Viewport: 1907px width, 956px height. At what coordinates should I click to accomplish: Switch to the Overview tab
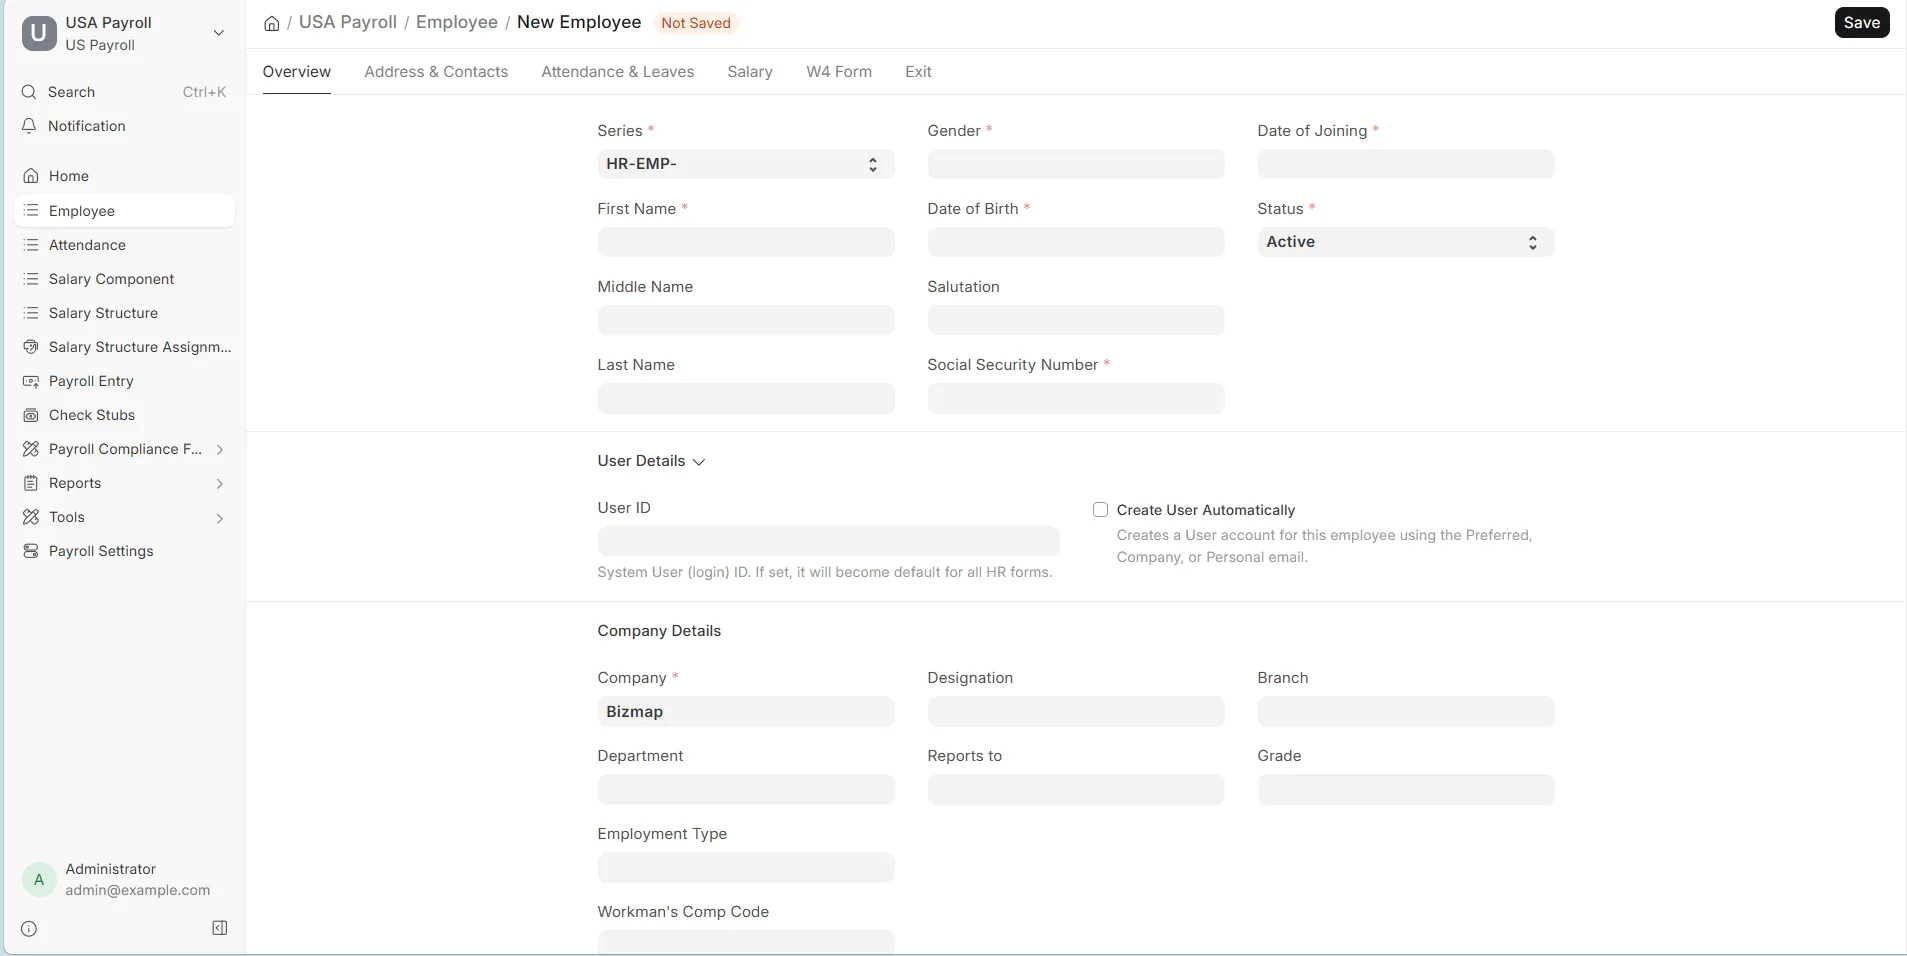(297, 72)
